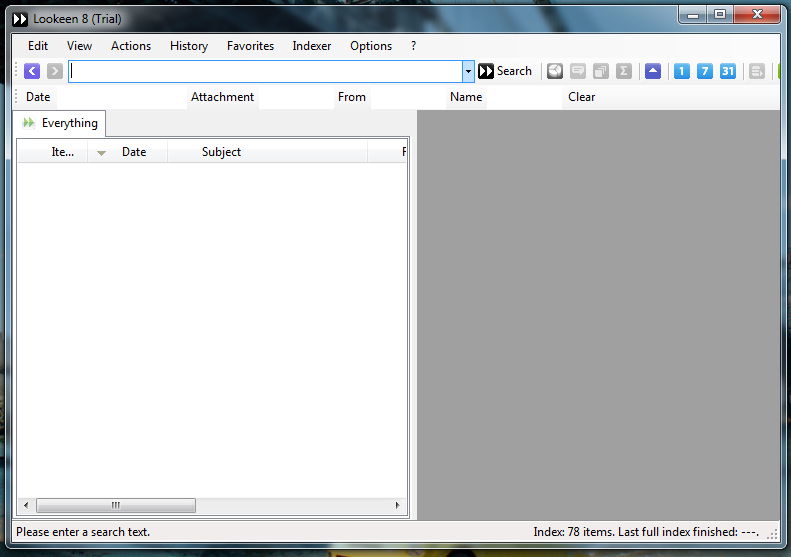Focus the search text input field

pos(265,71)
